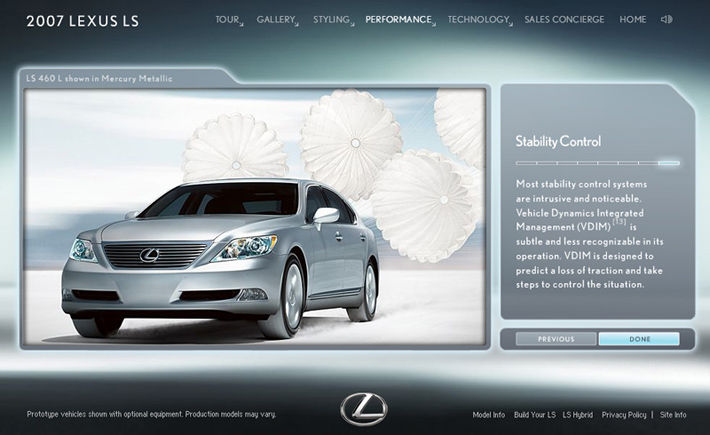
Task: Click the prototype vehicles disclaimer text
Action: 151,414
